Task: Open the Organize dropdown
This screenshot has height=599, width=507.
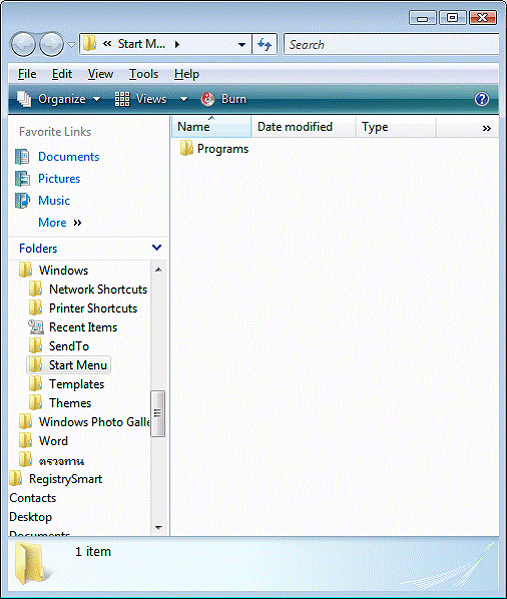Action: [59, 99]
